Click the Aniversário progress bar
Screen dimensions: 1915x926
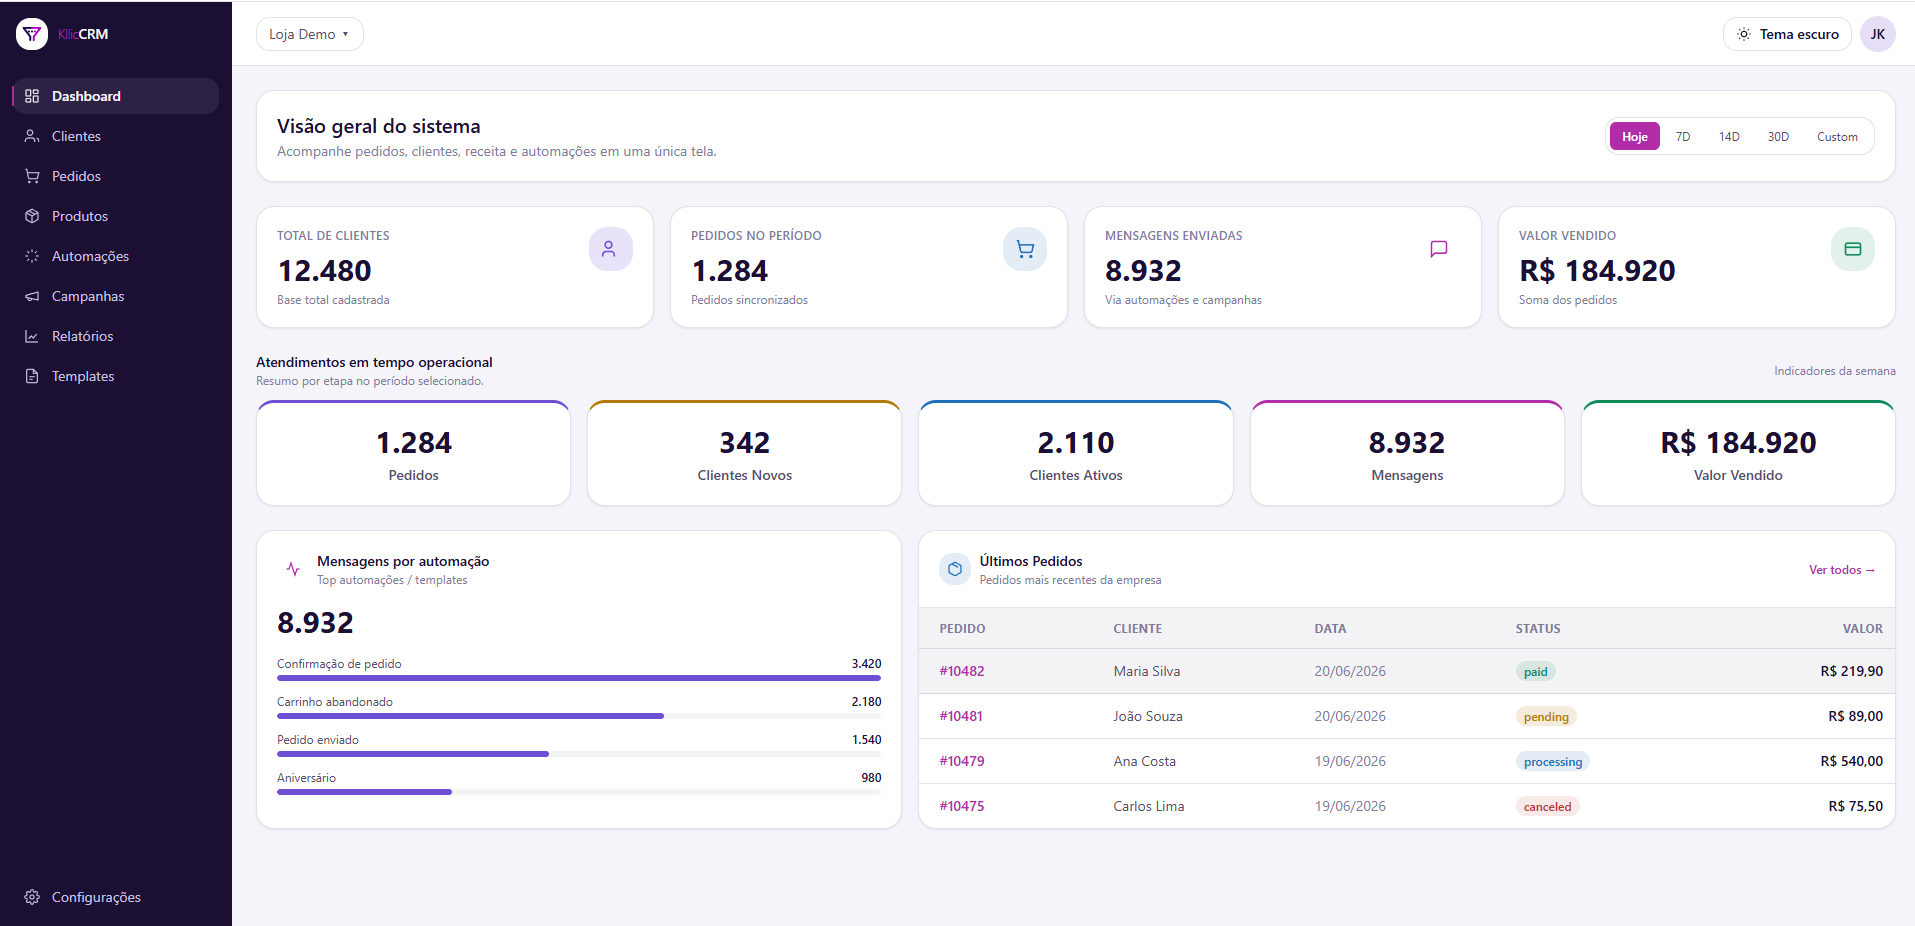pos(579,792)
